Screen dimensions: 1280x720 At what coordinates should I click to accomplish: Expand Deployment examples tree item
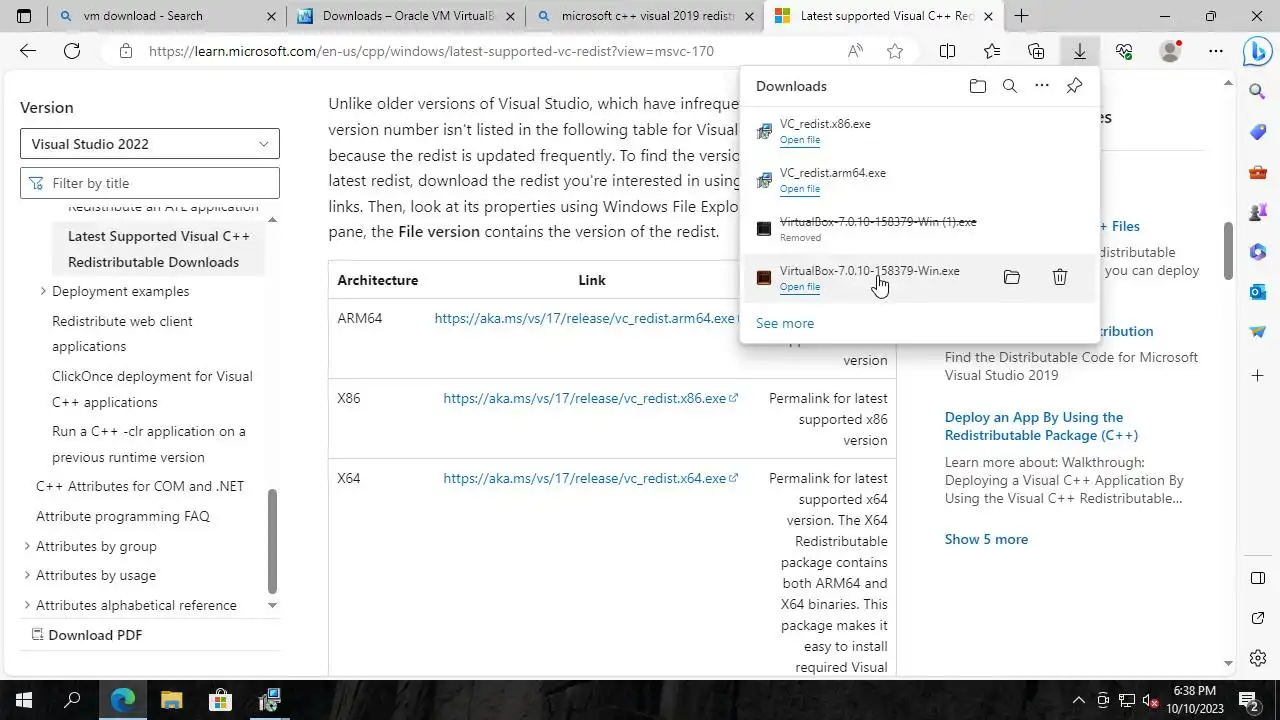click(x=43, y=291)
